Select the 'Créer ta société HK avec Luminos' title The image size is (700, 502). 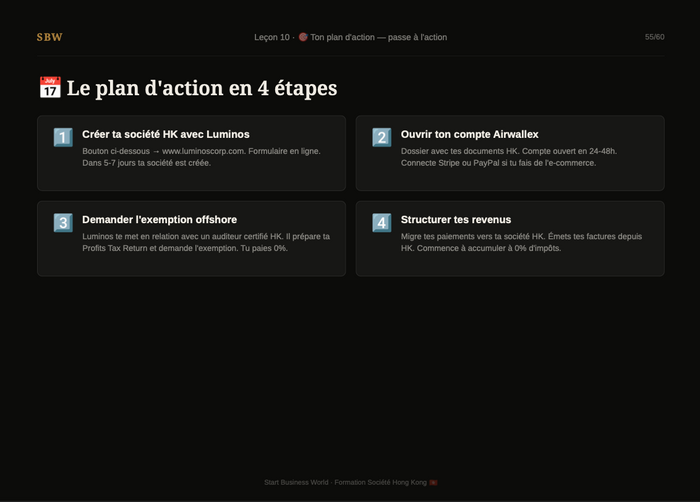click(166, 134)
